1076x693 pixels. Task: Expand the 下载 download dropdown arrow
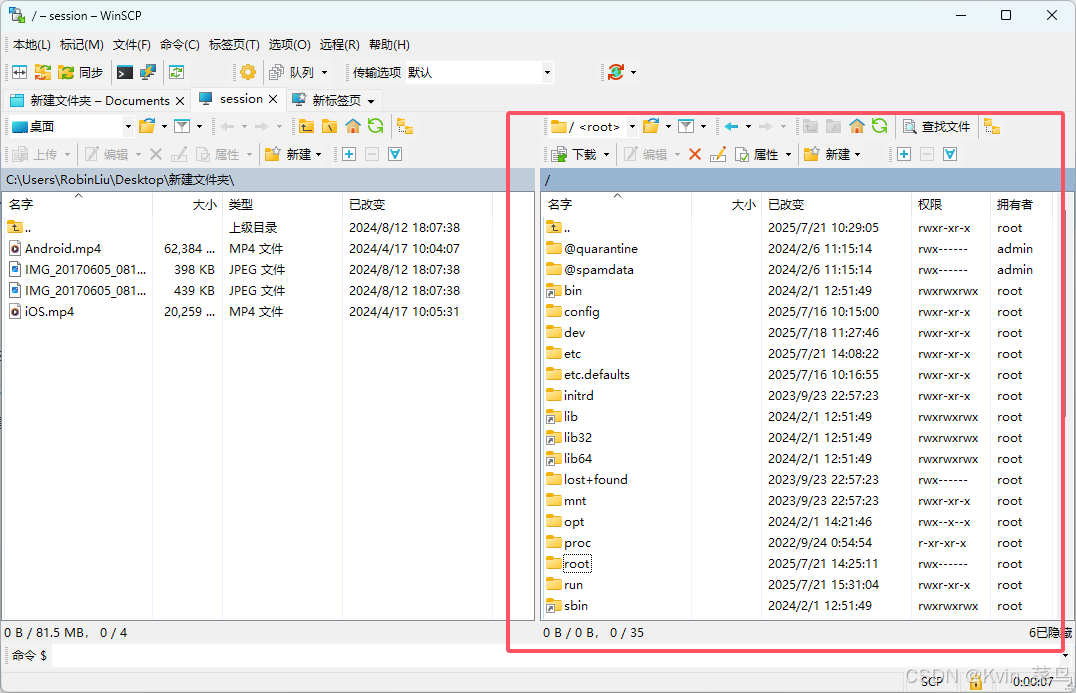click(x=607, y=154)
